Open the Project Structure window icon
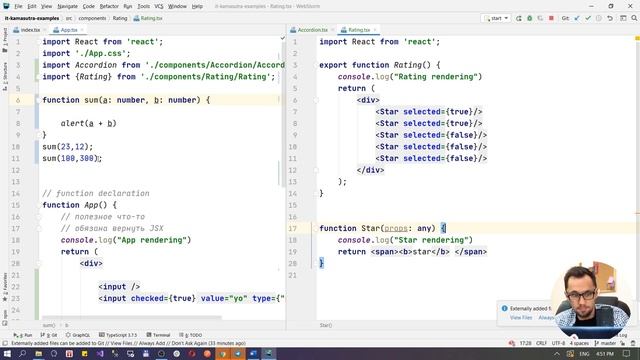This screenshot has height=360, width=640. [x=623, y=18]
